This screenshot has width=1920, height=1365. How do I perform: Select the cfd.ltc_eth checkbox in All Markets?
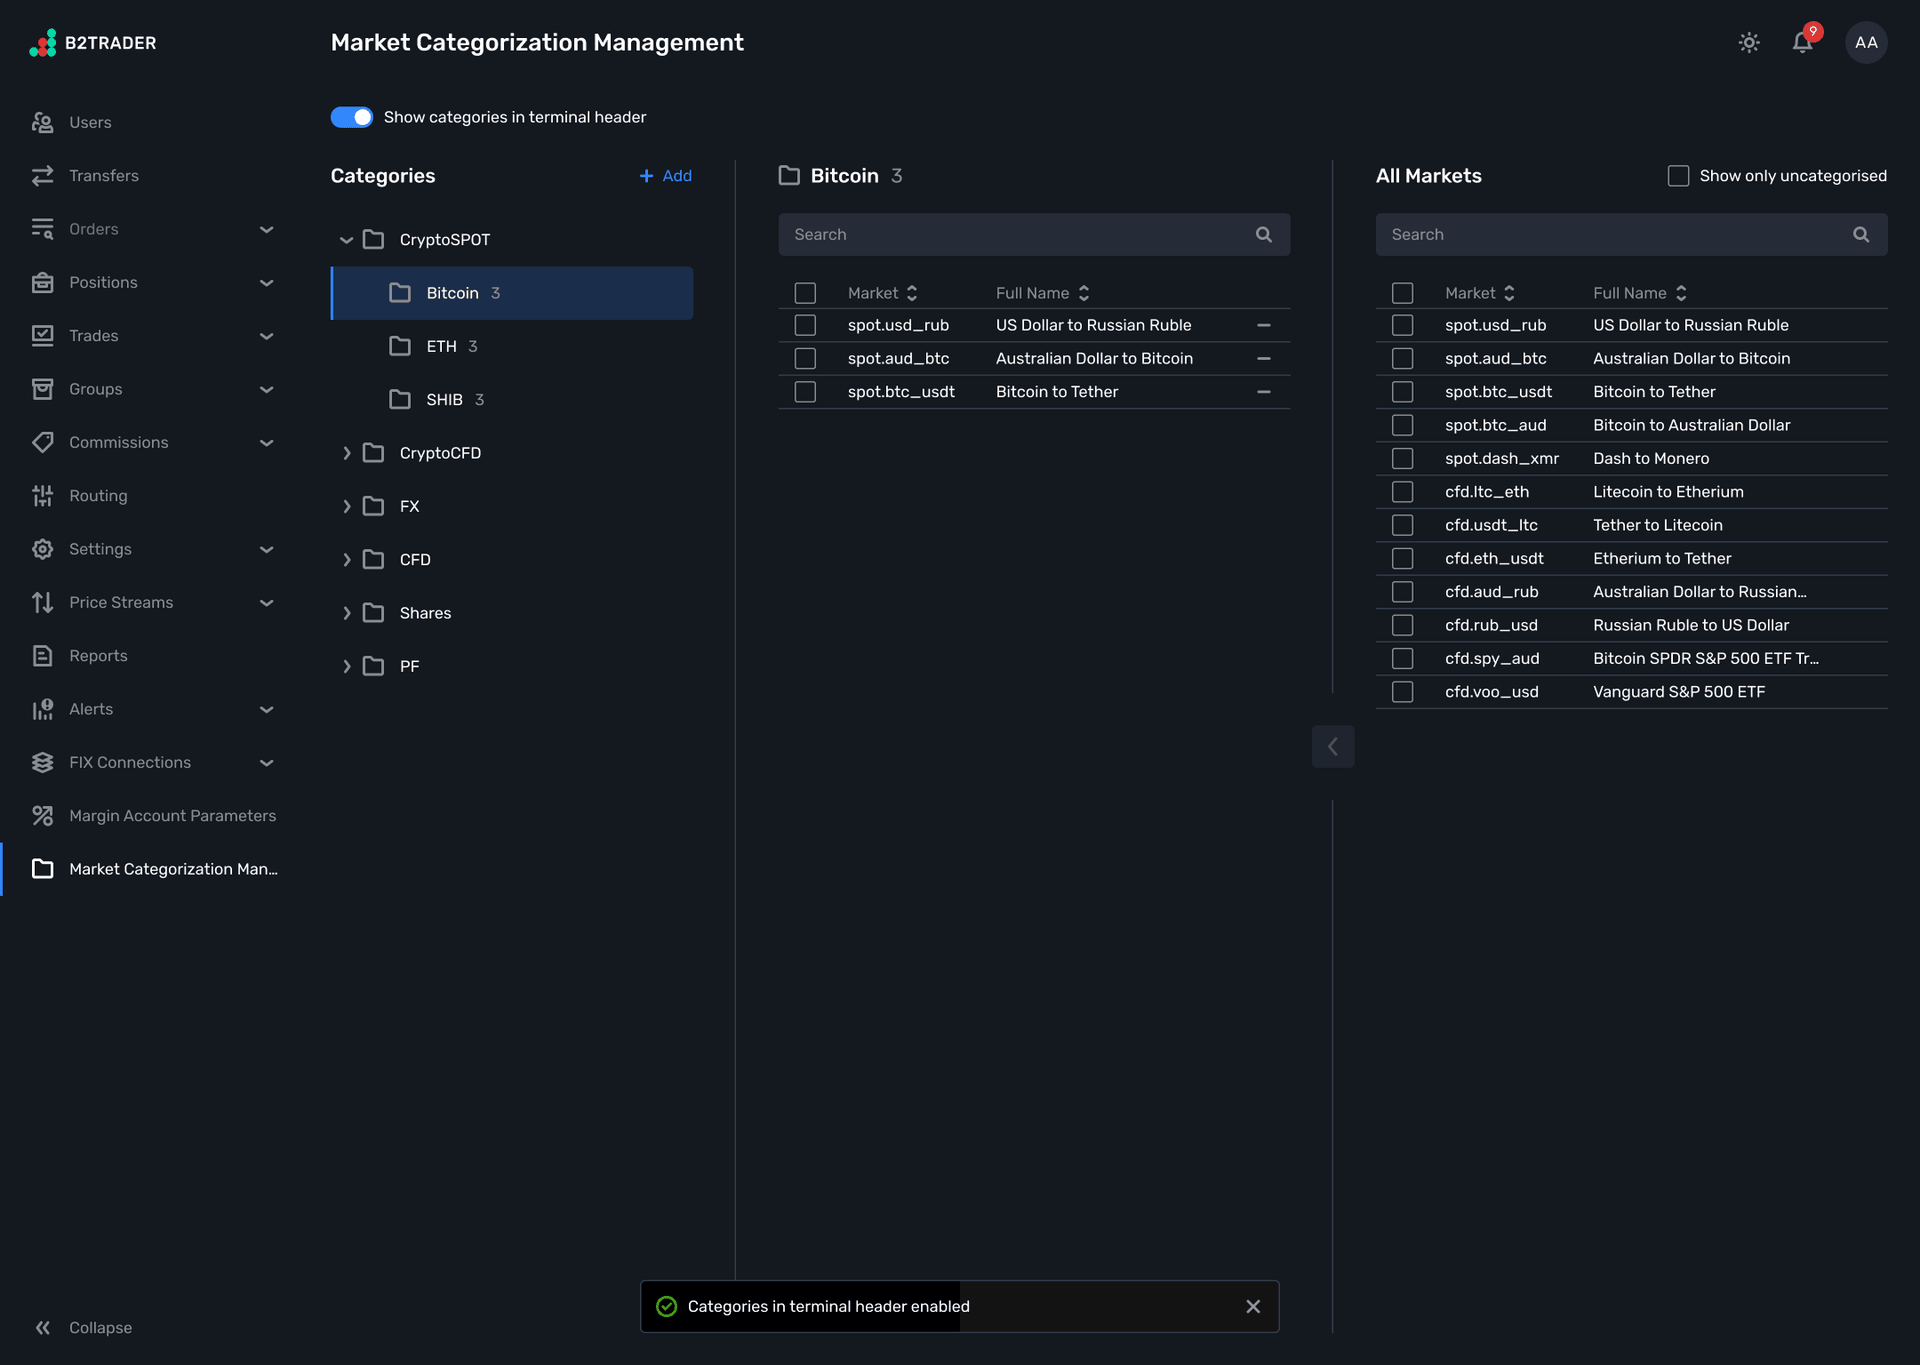coord(1402,492)
